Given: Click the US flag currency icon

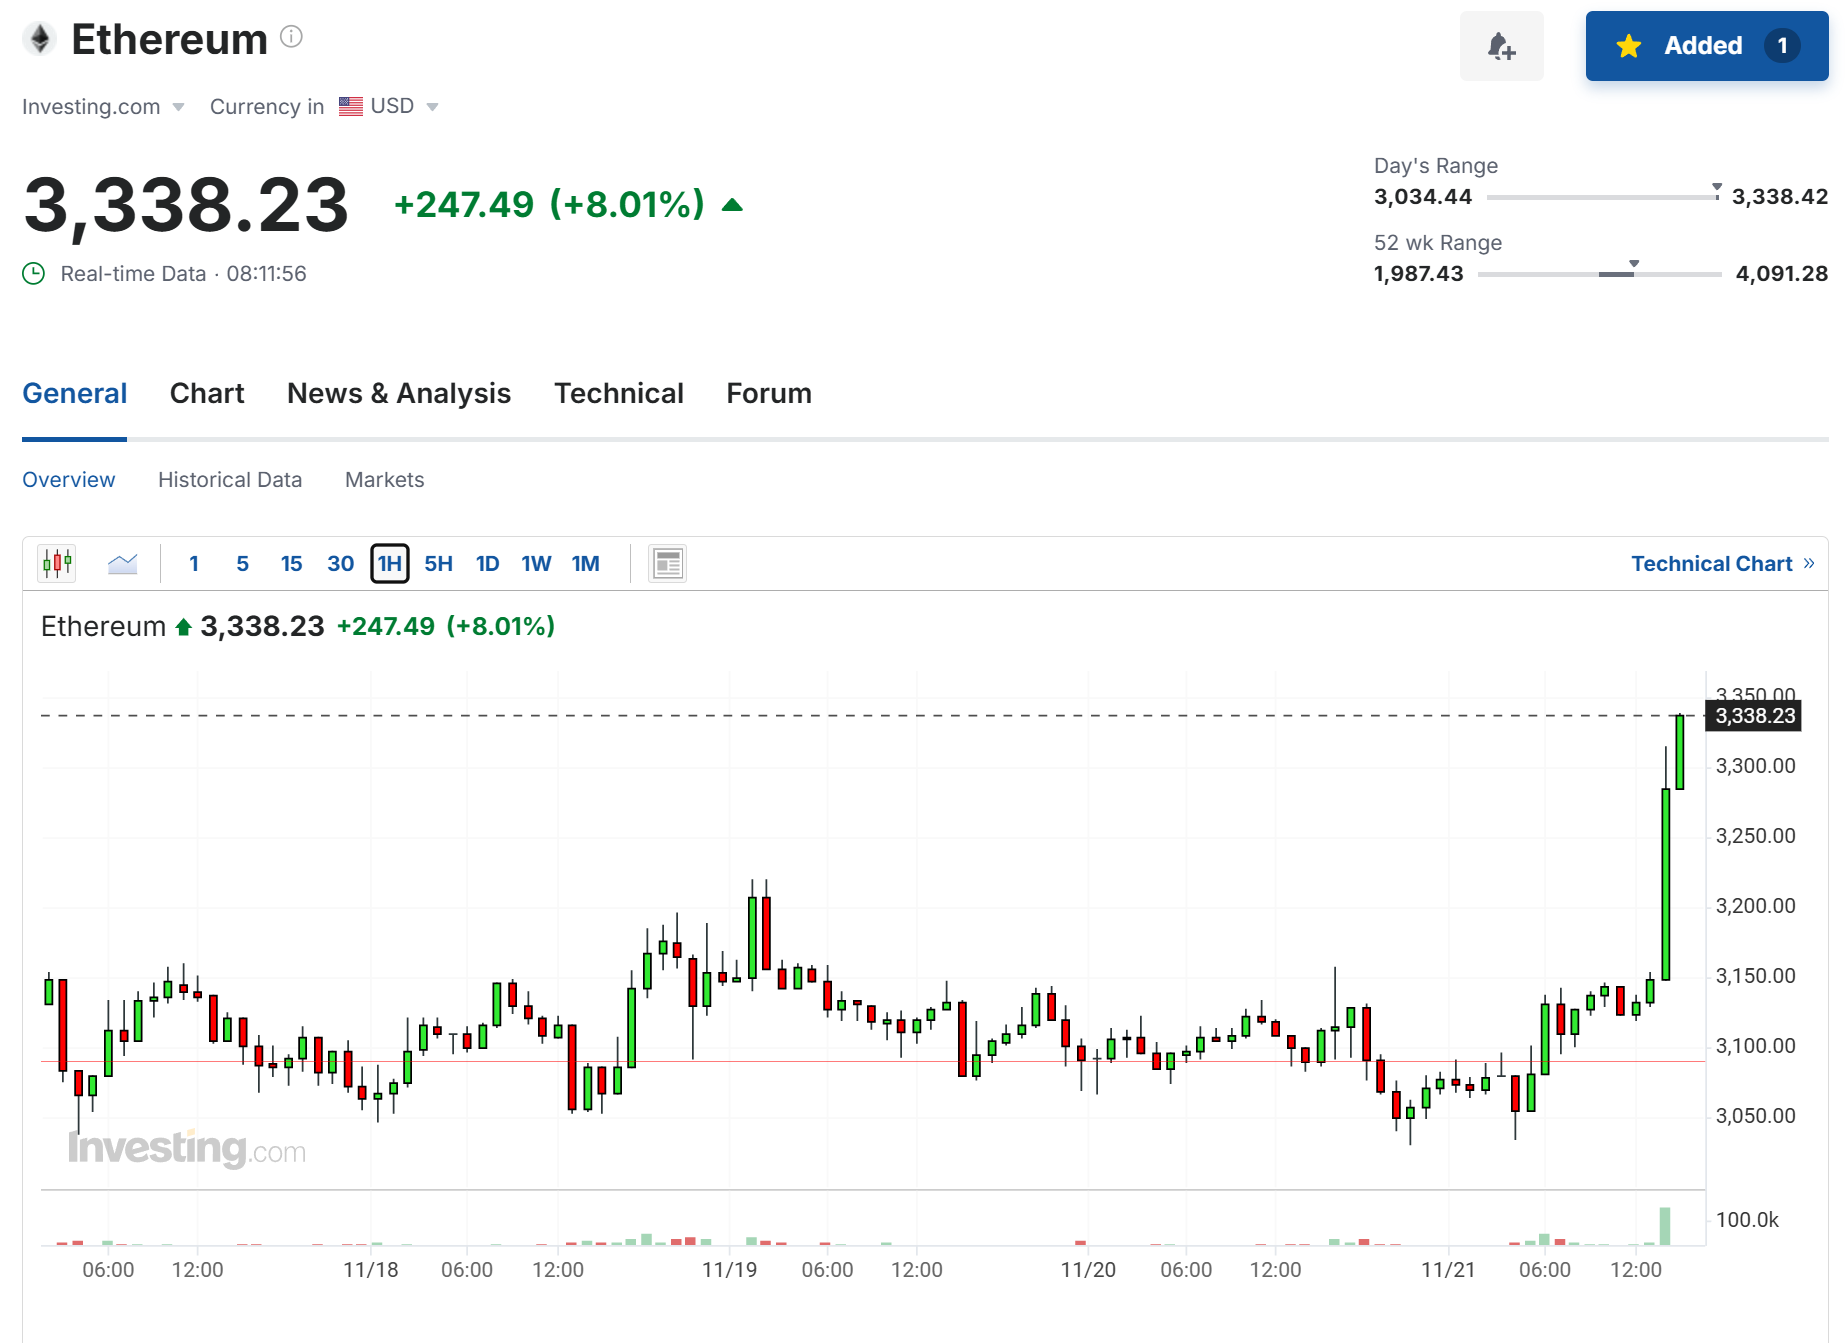Looking at the screenshot, I should click(x=351, y=106).
